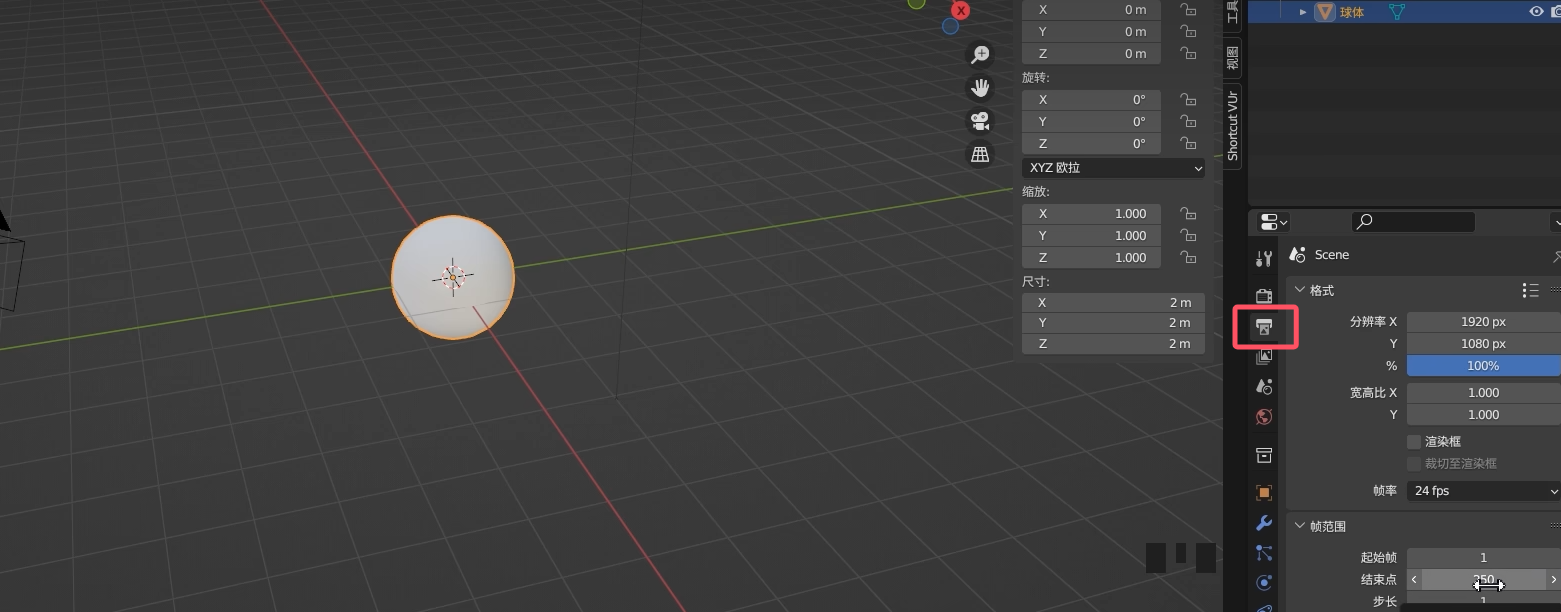Click the resolution percentage 100% slider
1561x612 pixels.
1484,366
